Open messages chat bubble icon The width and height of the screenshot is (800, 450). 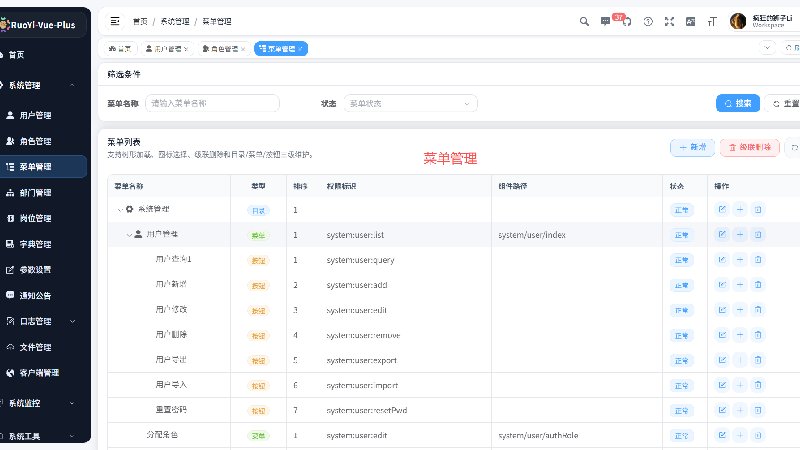605,21
